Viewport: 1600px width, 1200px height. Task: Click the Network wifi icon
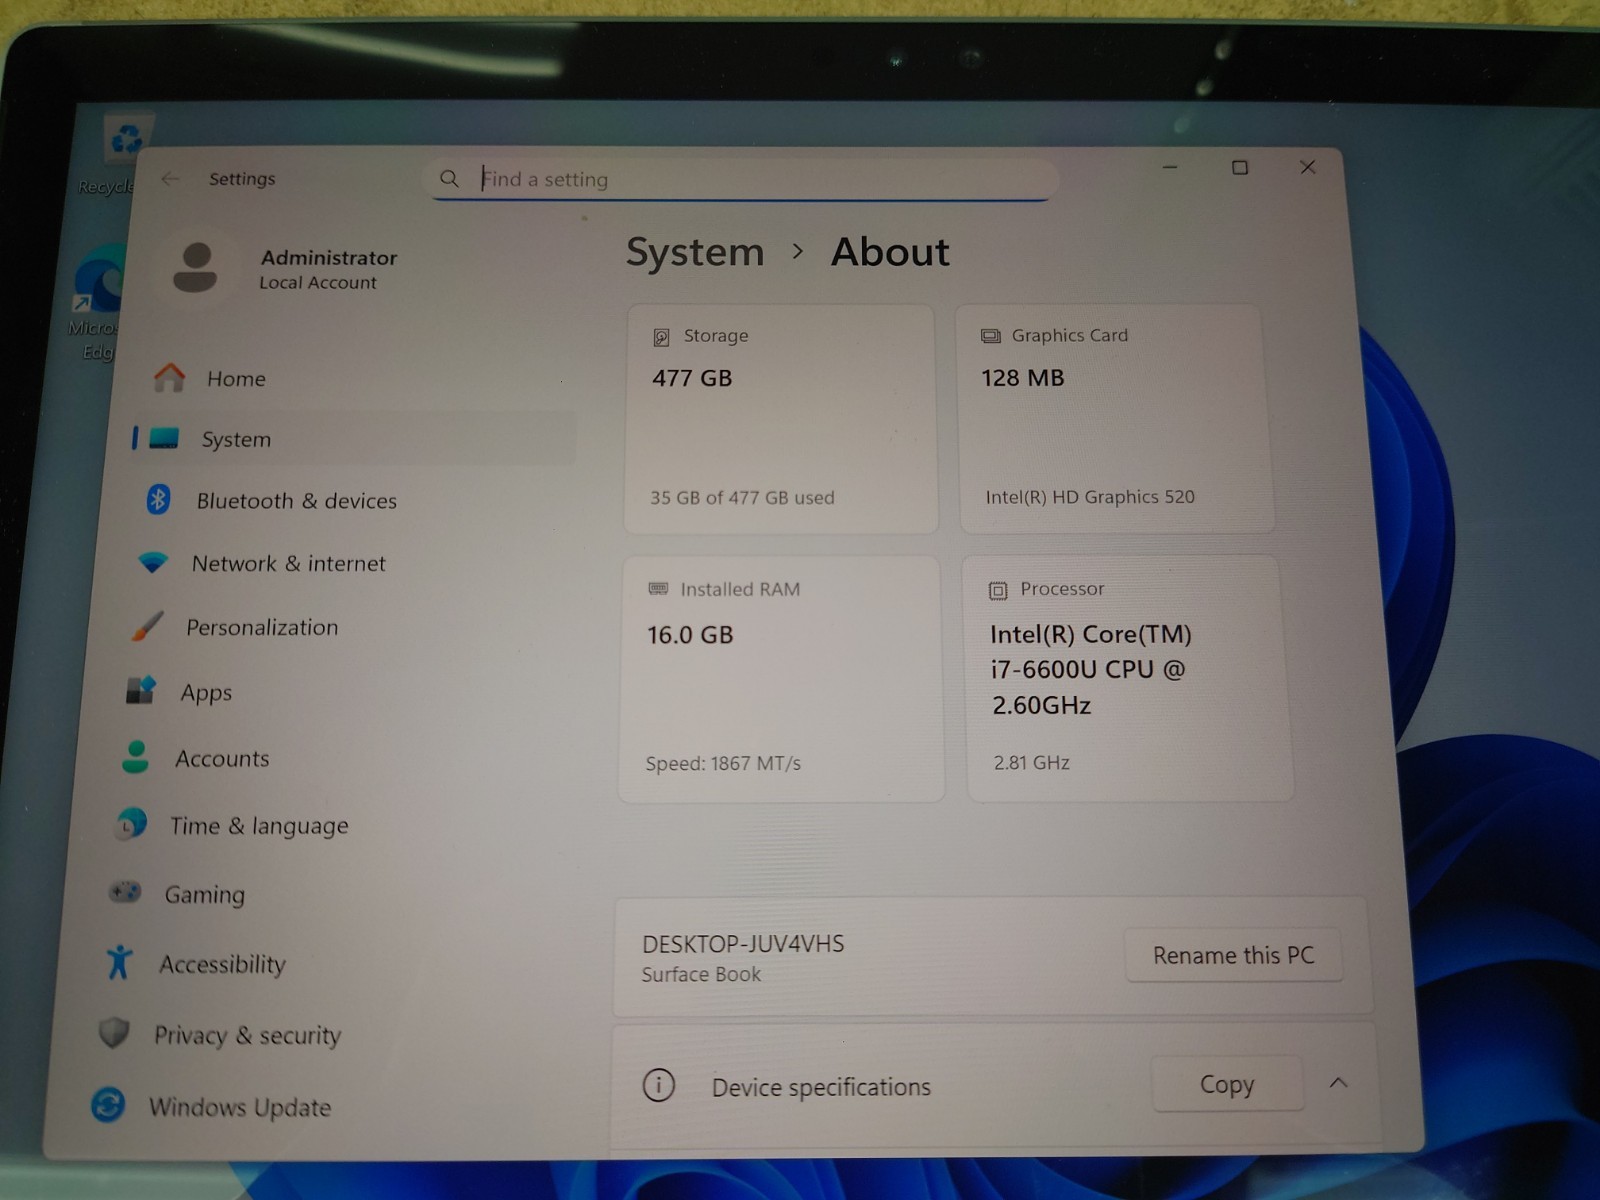[x=153, y=562]
